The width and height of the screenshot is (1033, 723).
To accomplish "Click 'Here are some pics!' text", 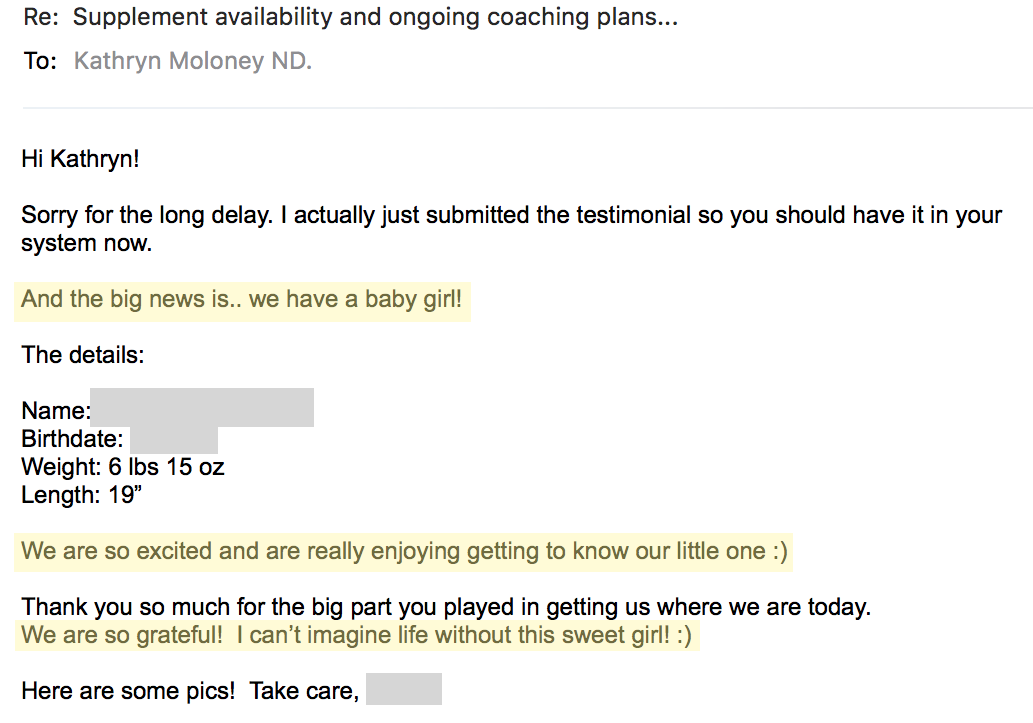I will point(128,691).
